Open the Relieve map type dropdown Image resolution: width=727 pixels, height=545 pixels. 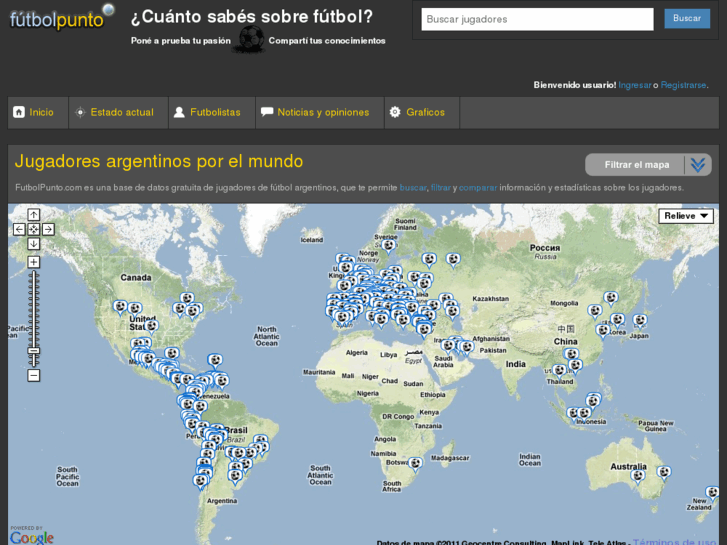686,216
